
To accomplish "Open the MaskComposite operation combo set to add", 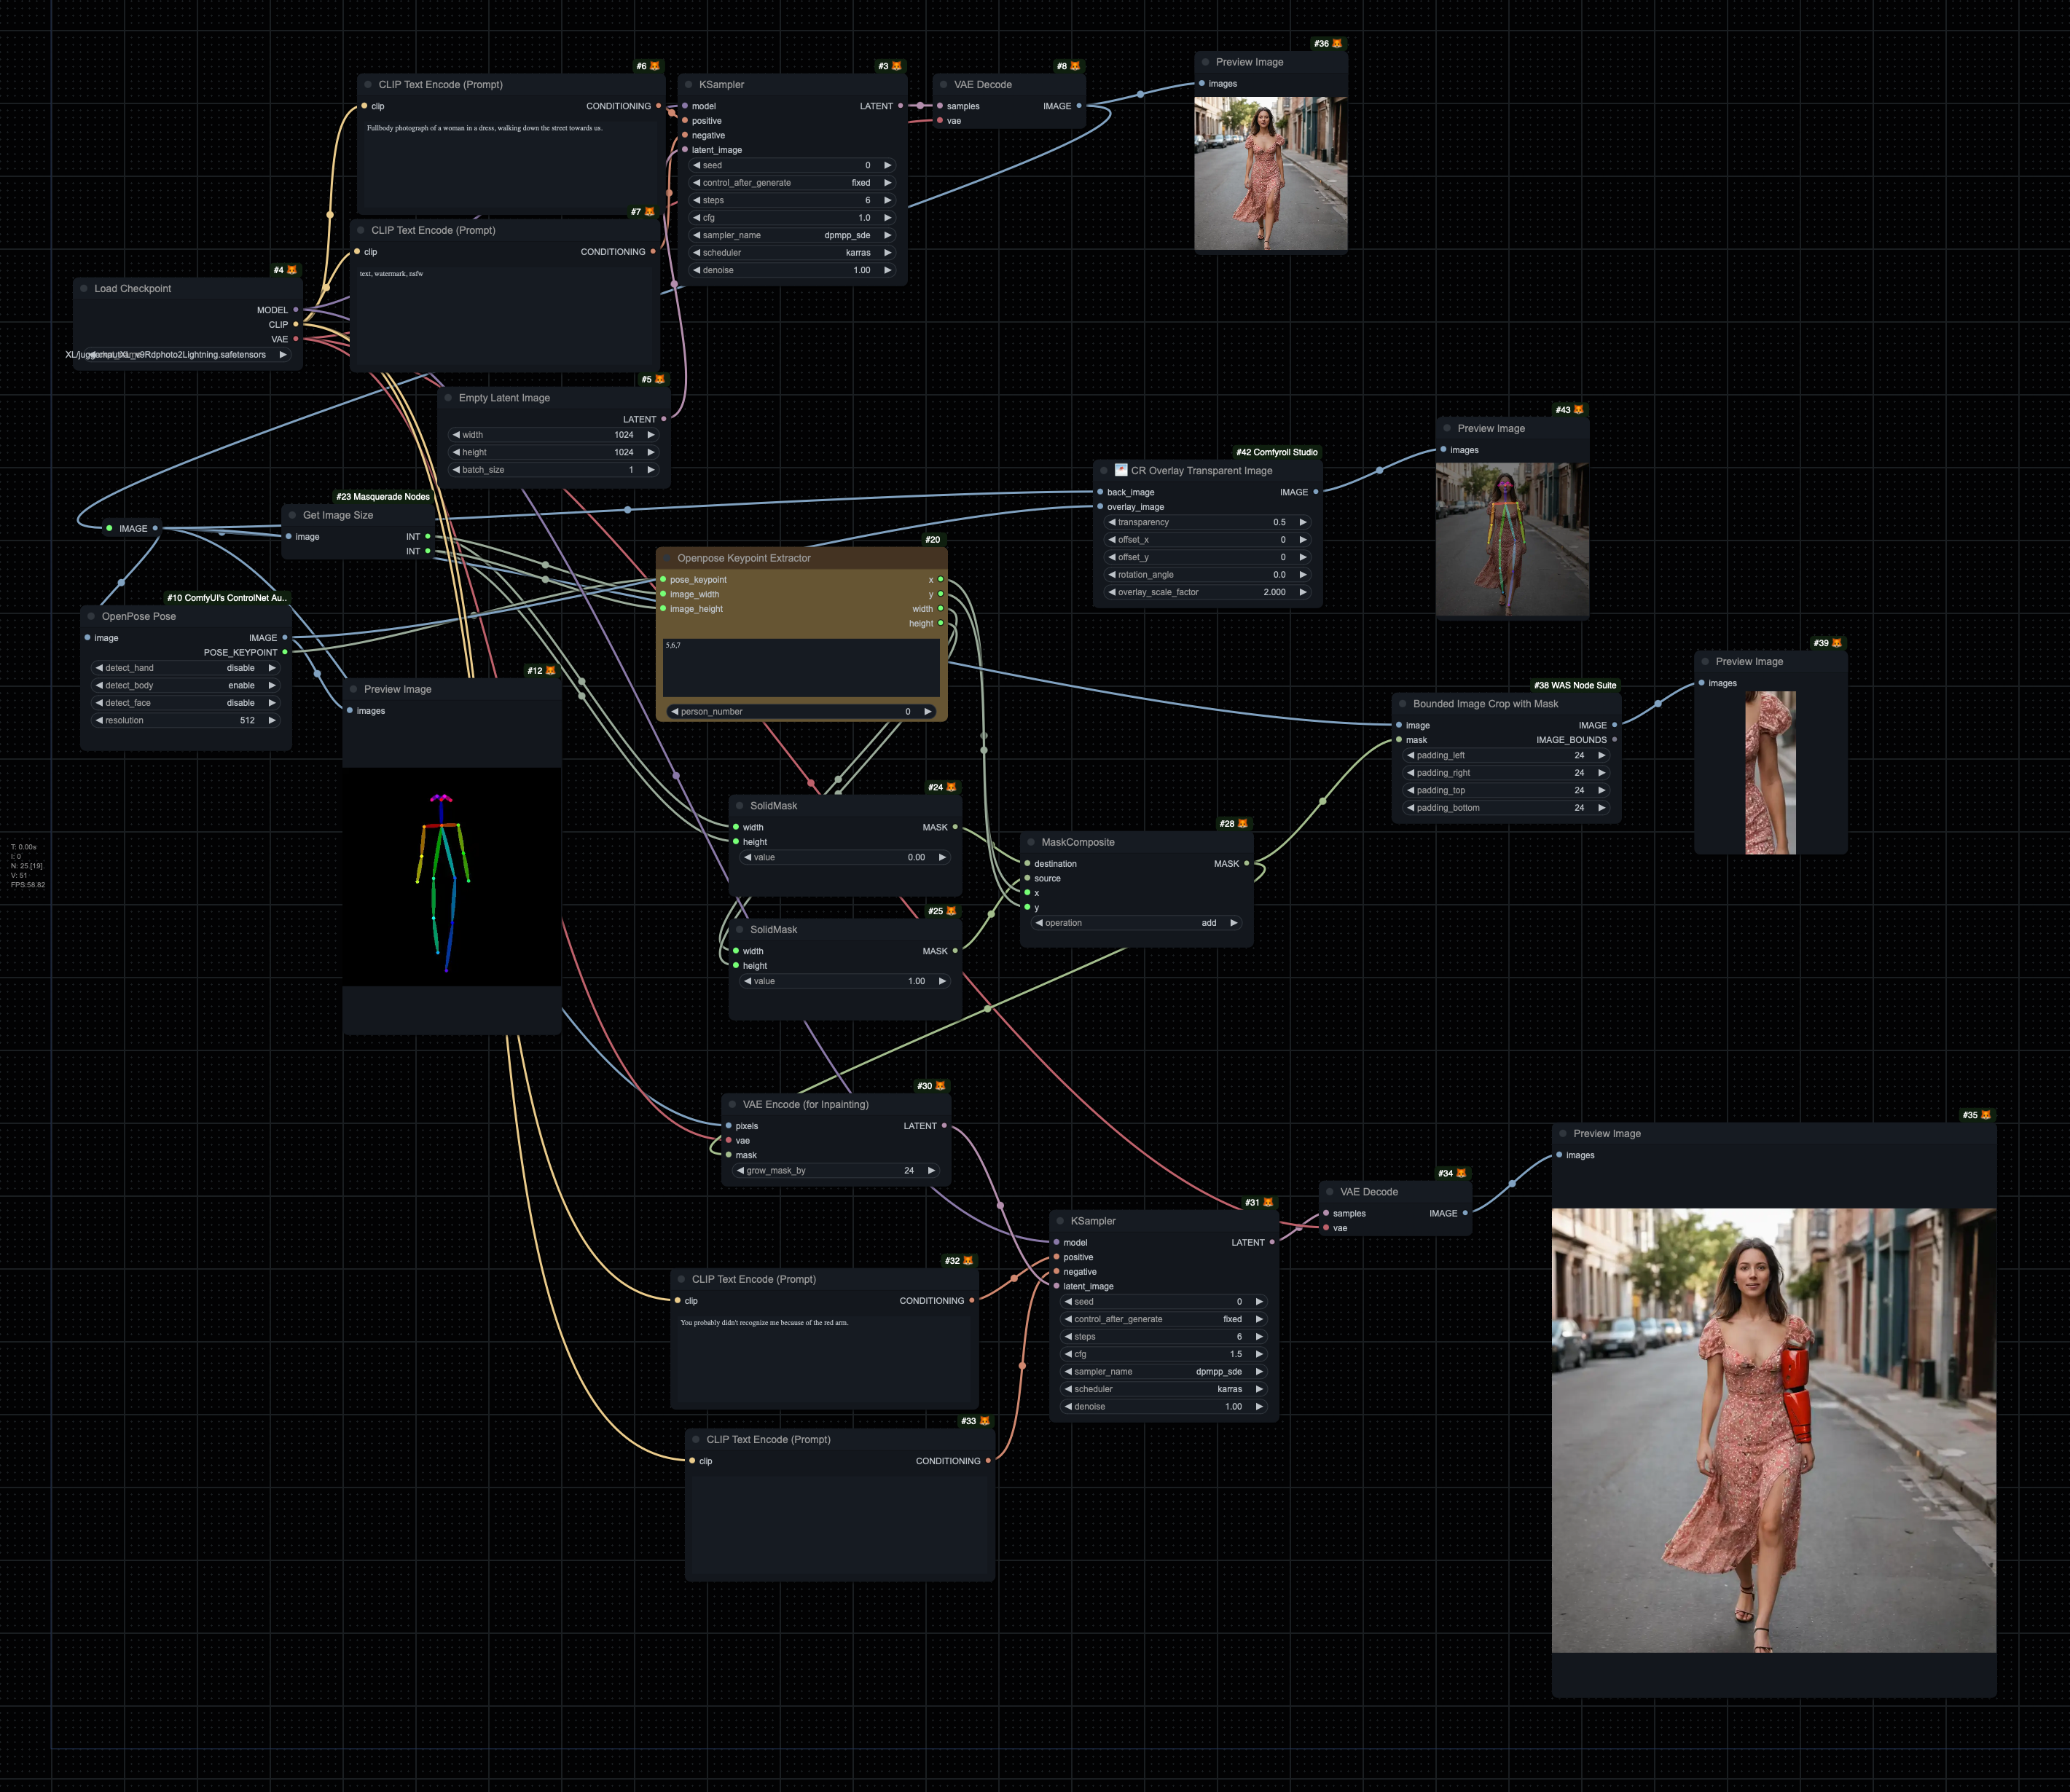I will point(1137,923).
